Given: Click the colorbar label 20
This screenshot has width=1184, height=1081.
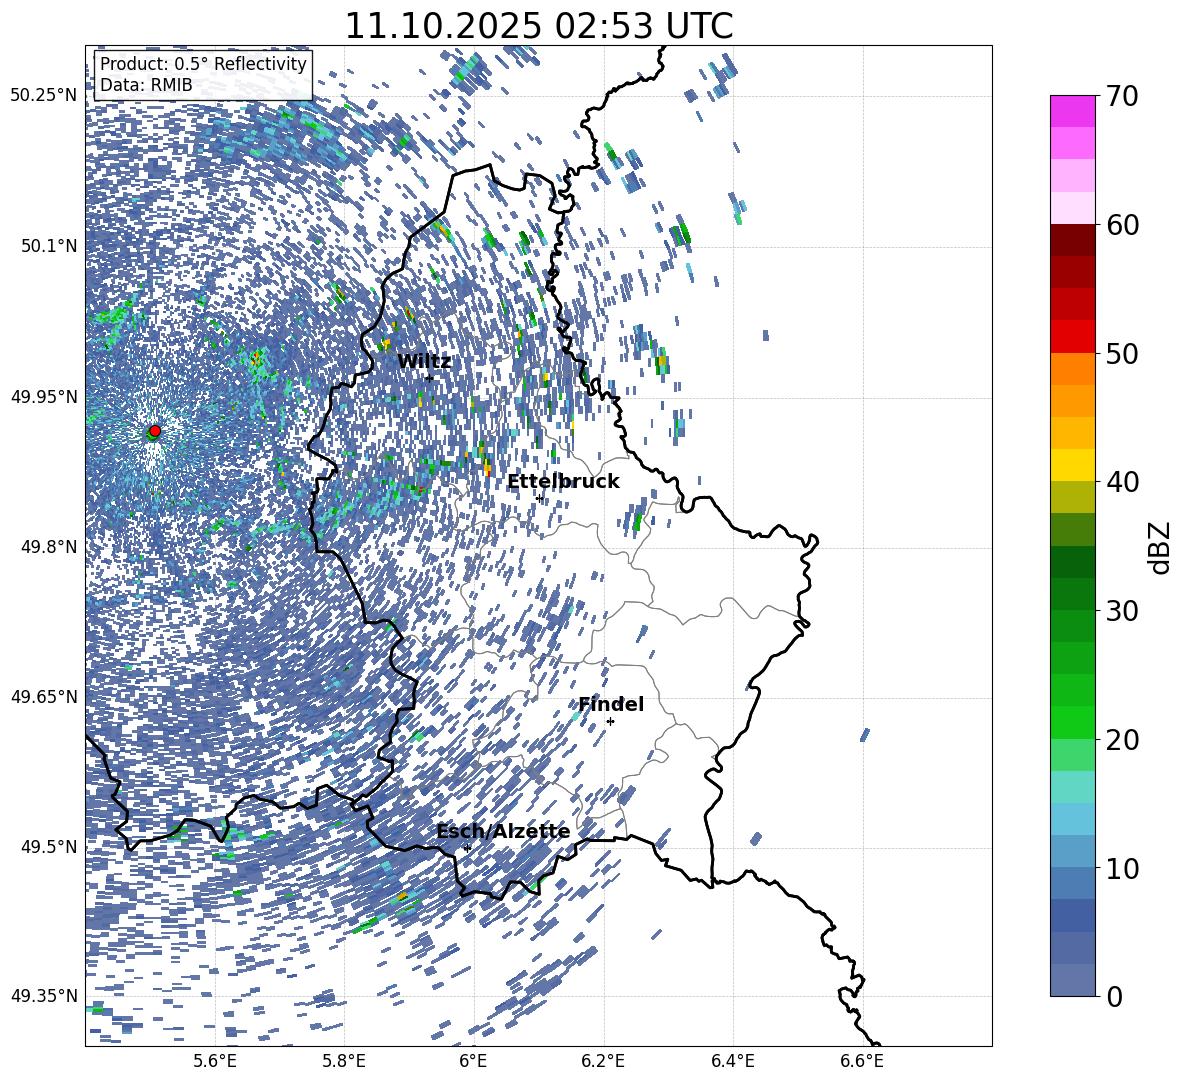Looking at the screenshot, I should pos(1122,740).
